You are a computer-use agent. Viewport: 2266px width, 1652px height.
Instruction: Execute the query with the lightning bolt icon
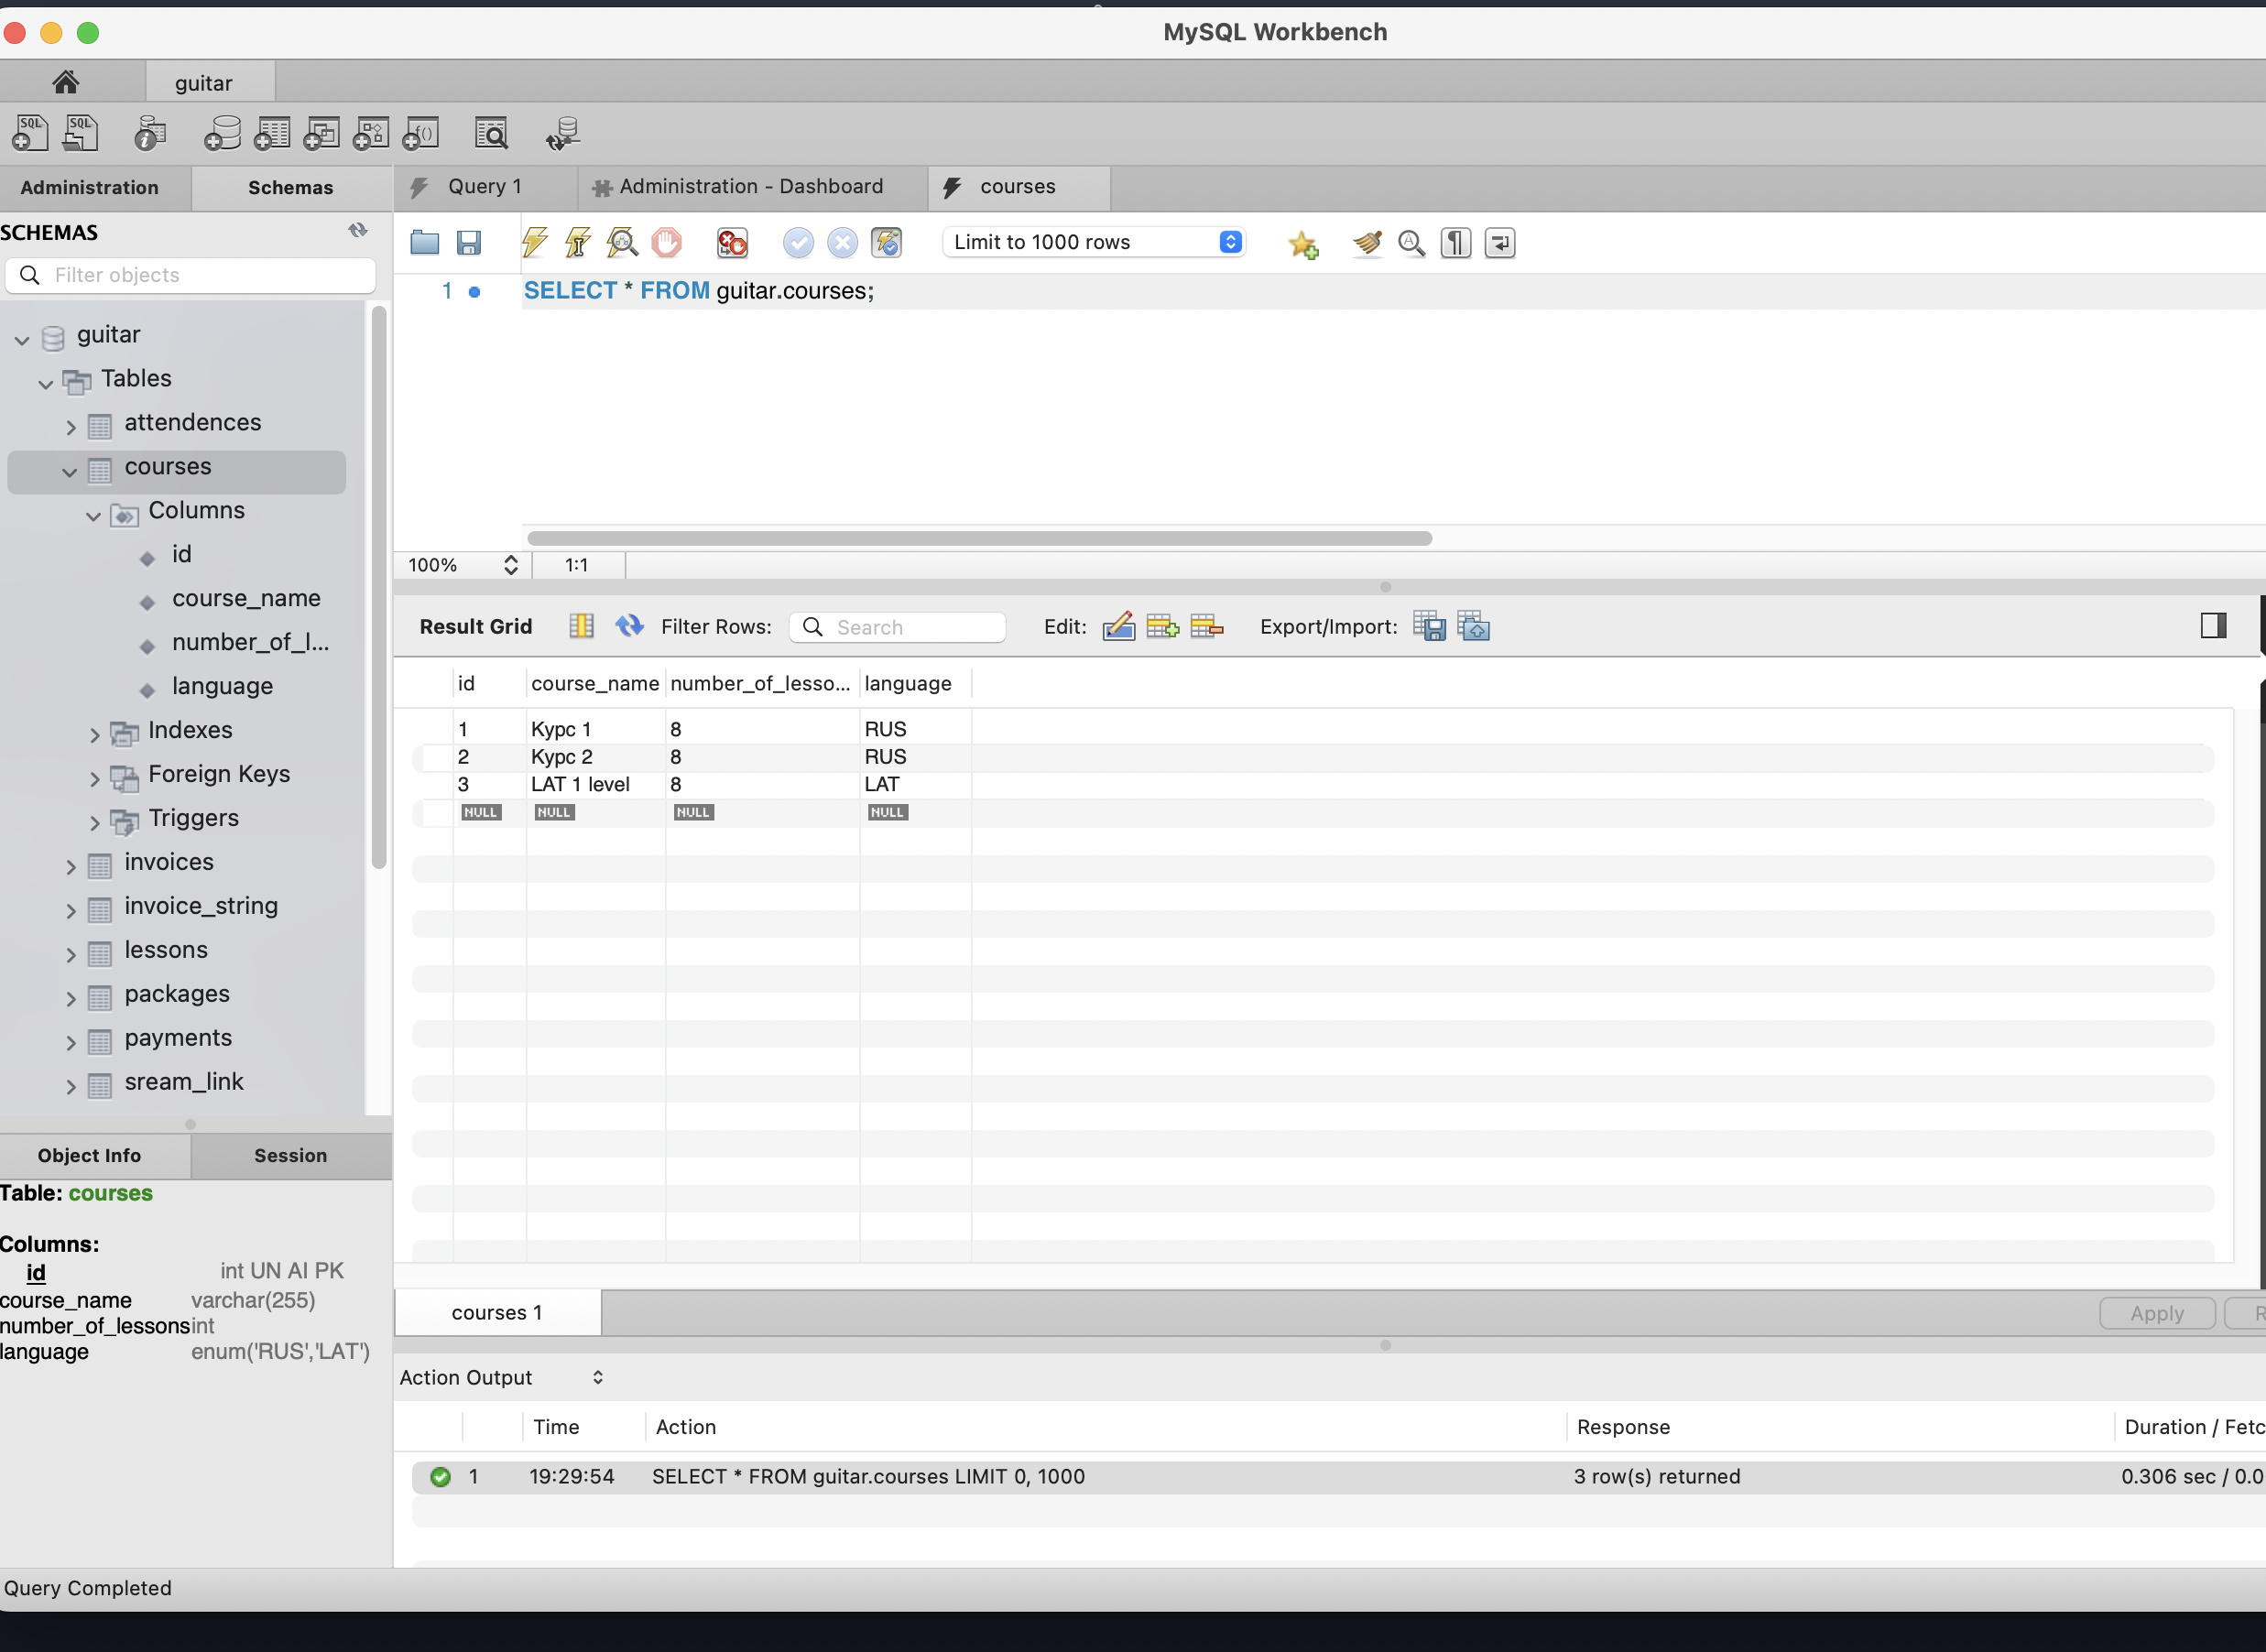534,242
